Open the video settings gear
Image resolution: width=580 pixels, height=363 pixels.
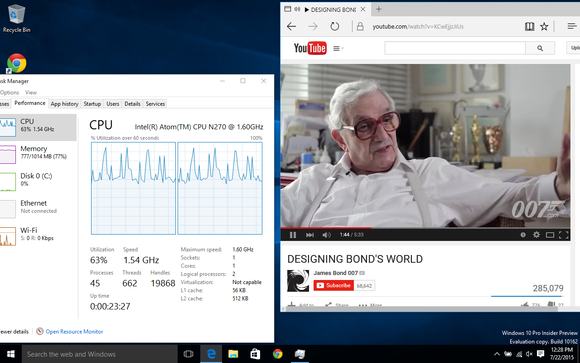tap(536, 235)
